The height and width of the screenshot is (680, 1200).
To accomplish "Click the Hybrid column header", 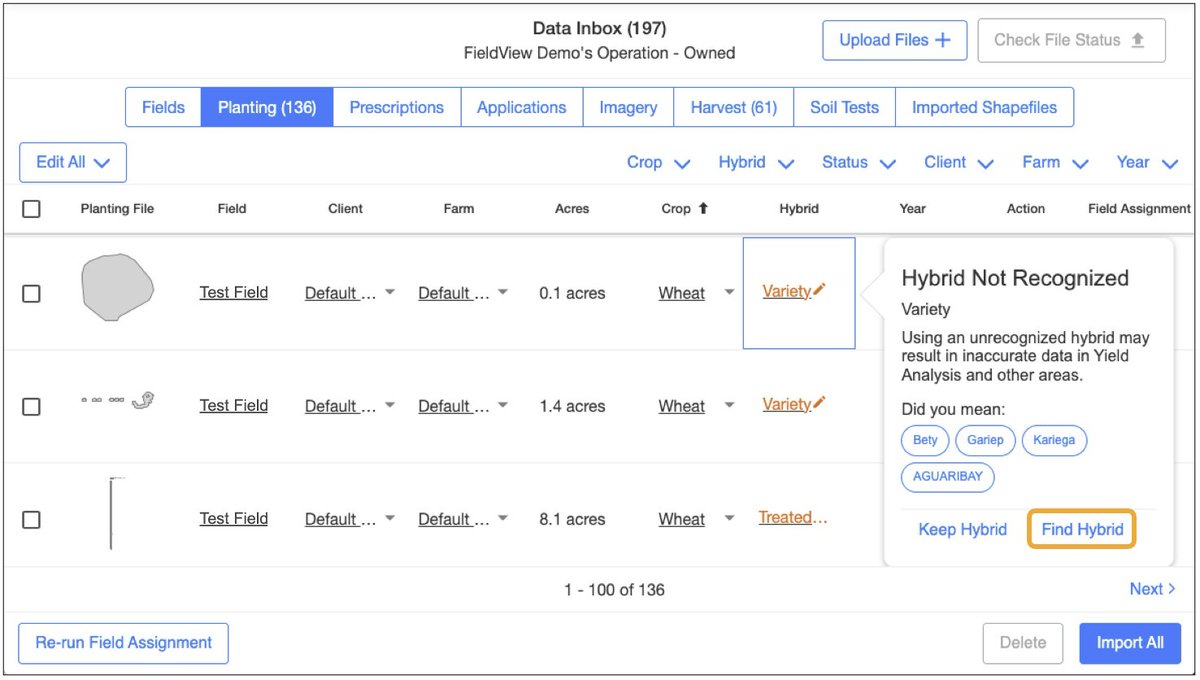I will pyautogui.click(x=798, y=208).
